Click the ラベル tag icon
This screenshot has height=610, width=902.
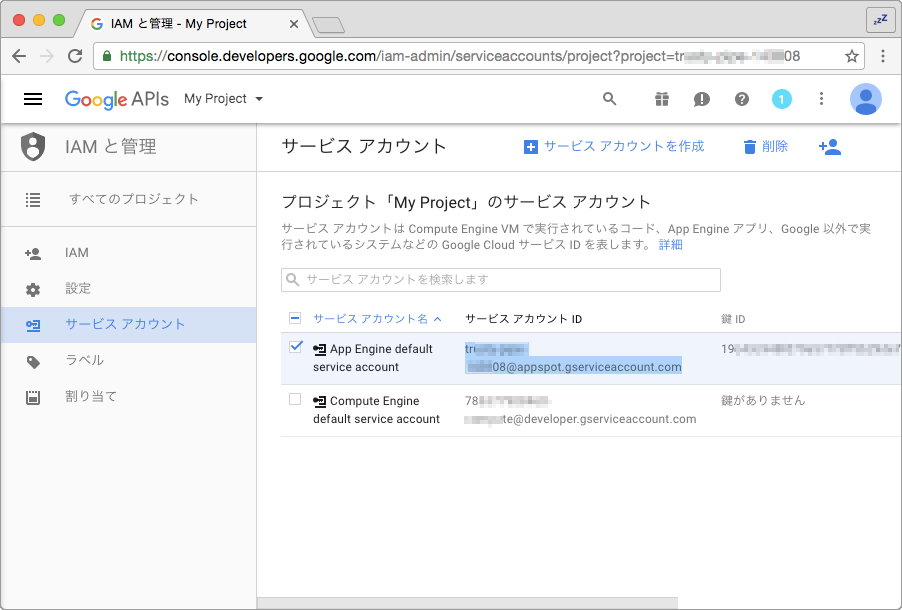[33, 361]
